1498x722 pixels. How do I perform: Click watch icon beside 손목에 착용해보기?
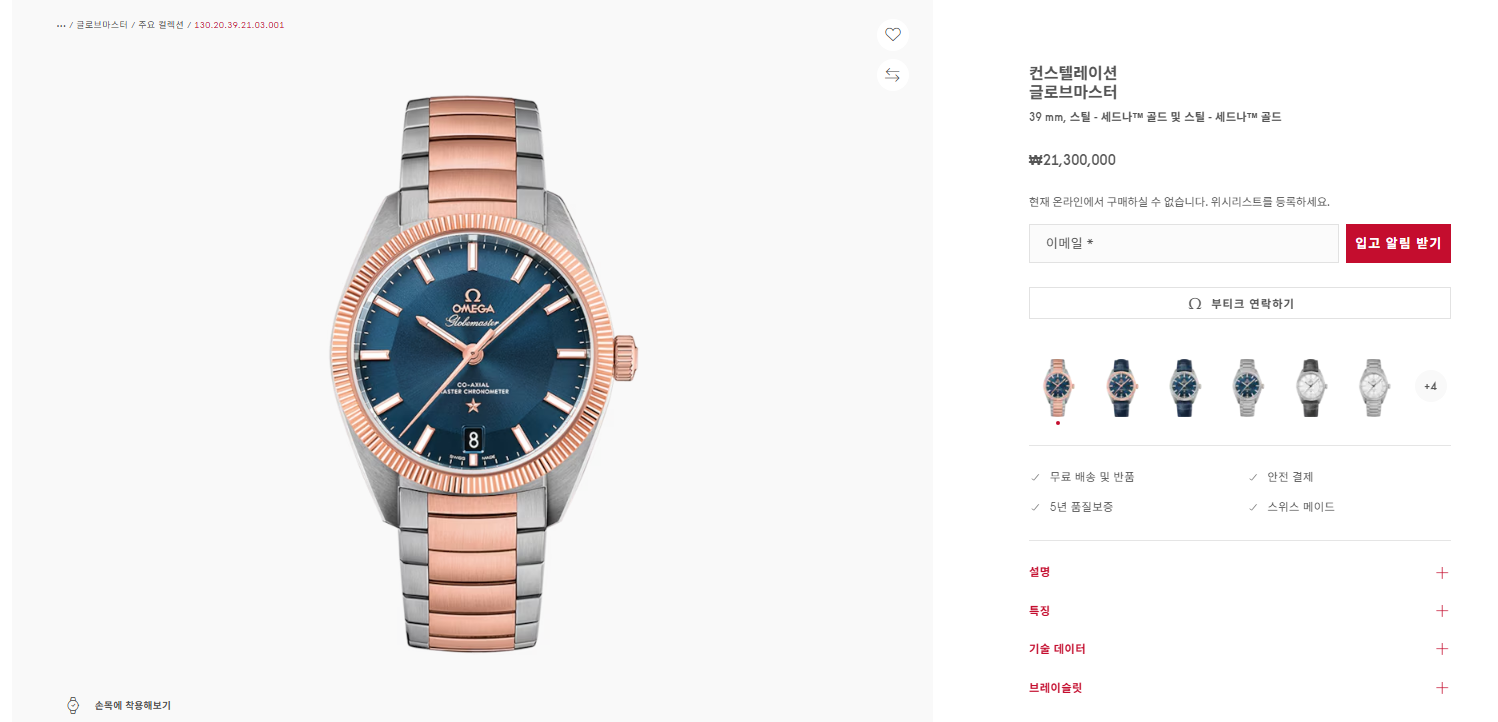pos(73,705)
